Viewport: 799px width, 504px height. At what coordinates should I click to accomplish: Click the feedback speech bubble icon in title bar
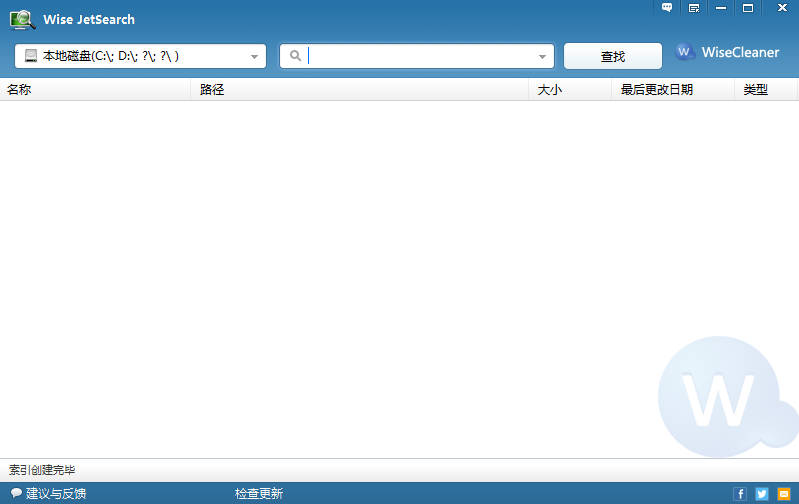point(667,8)
